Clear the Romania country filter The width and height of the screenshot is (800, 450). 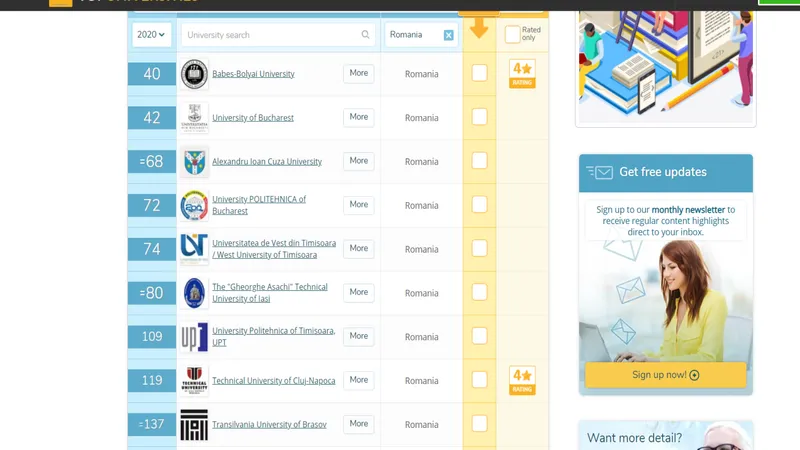tap(448, 35)
